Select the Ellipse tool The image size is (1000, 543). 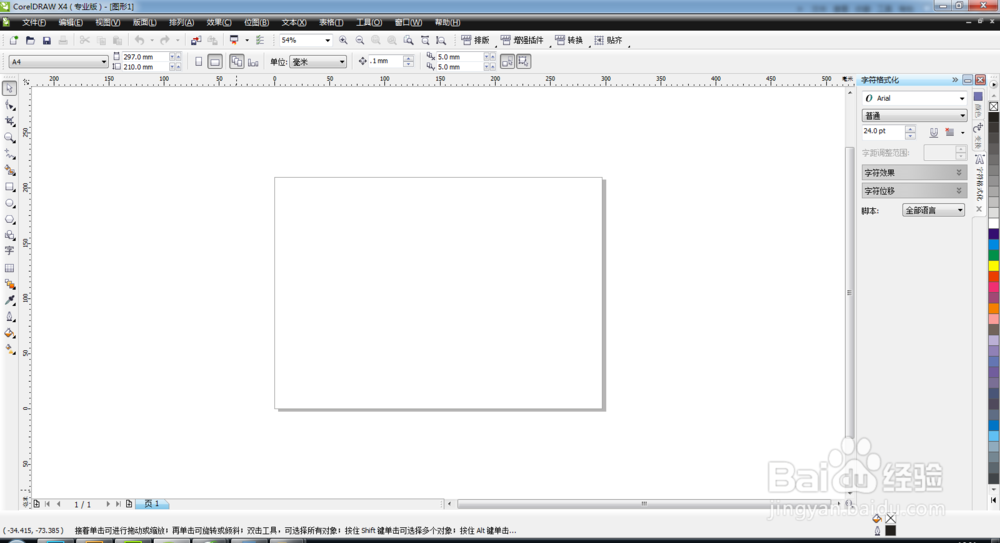(x=10, y=203)
